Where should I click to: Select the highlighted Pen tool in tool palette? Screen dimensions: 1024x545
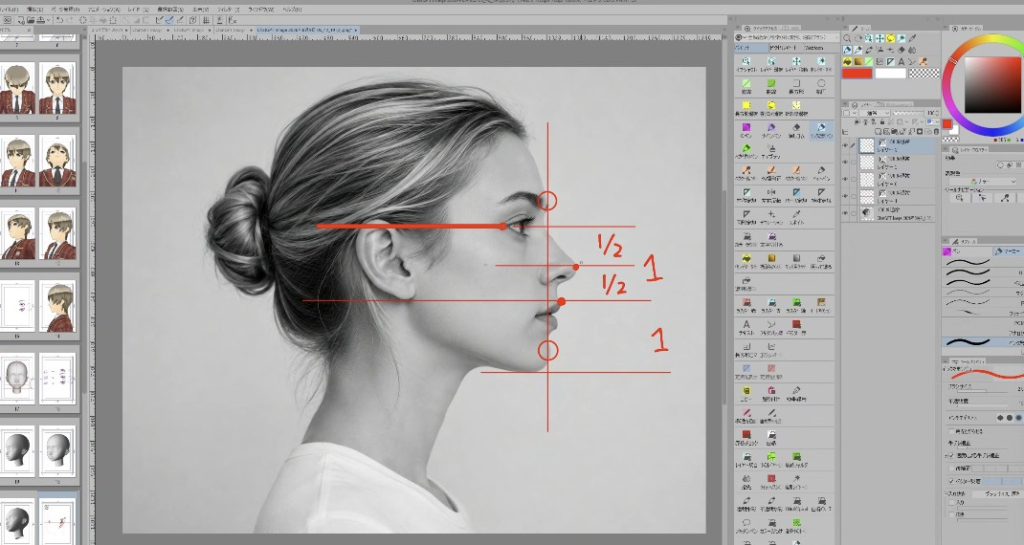[847, 50]
